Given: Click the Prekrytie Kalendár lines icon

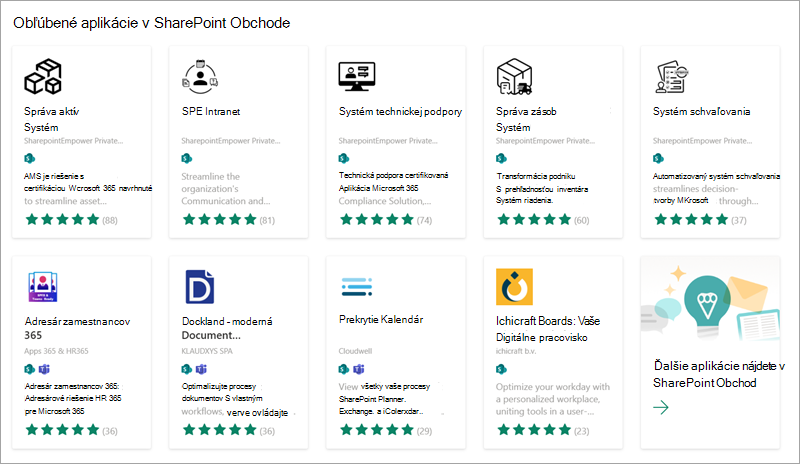Looking at the screenshot, I should coord(357,287).
